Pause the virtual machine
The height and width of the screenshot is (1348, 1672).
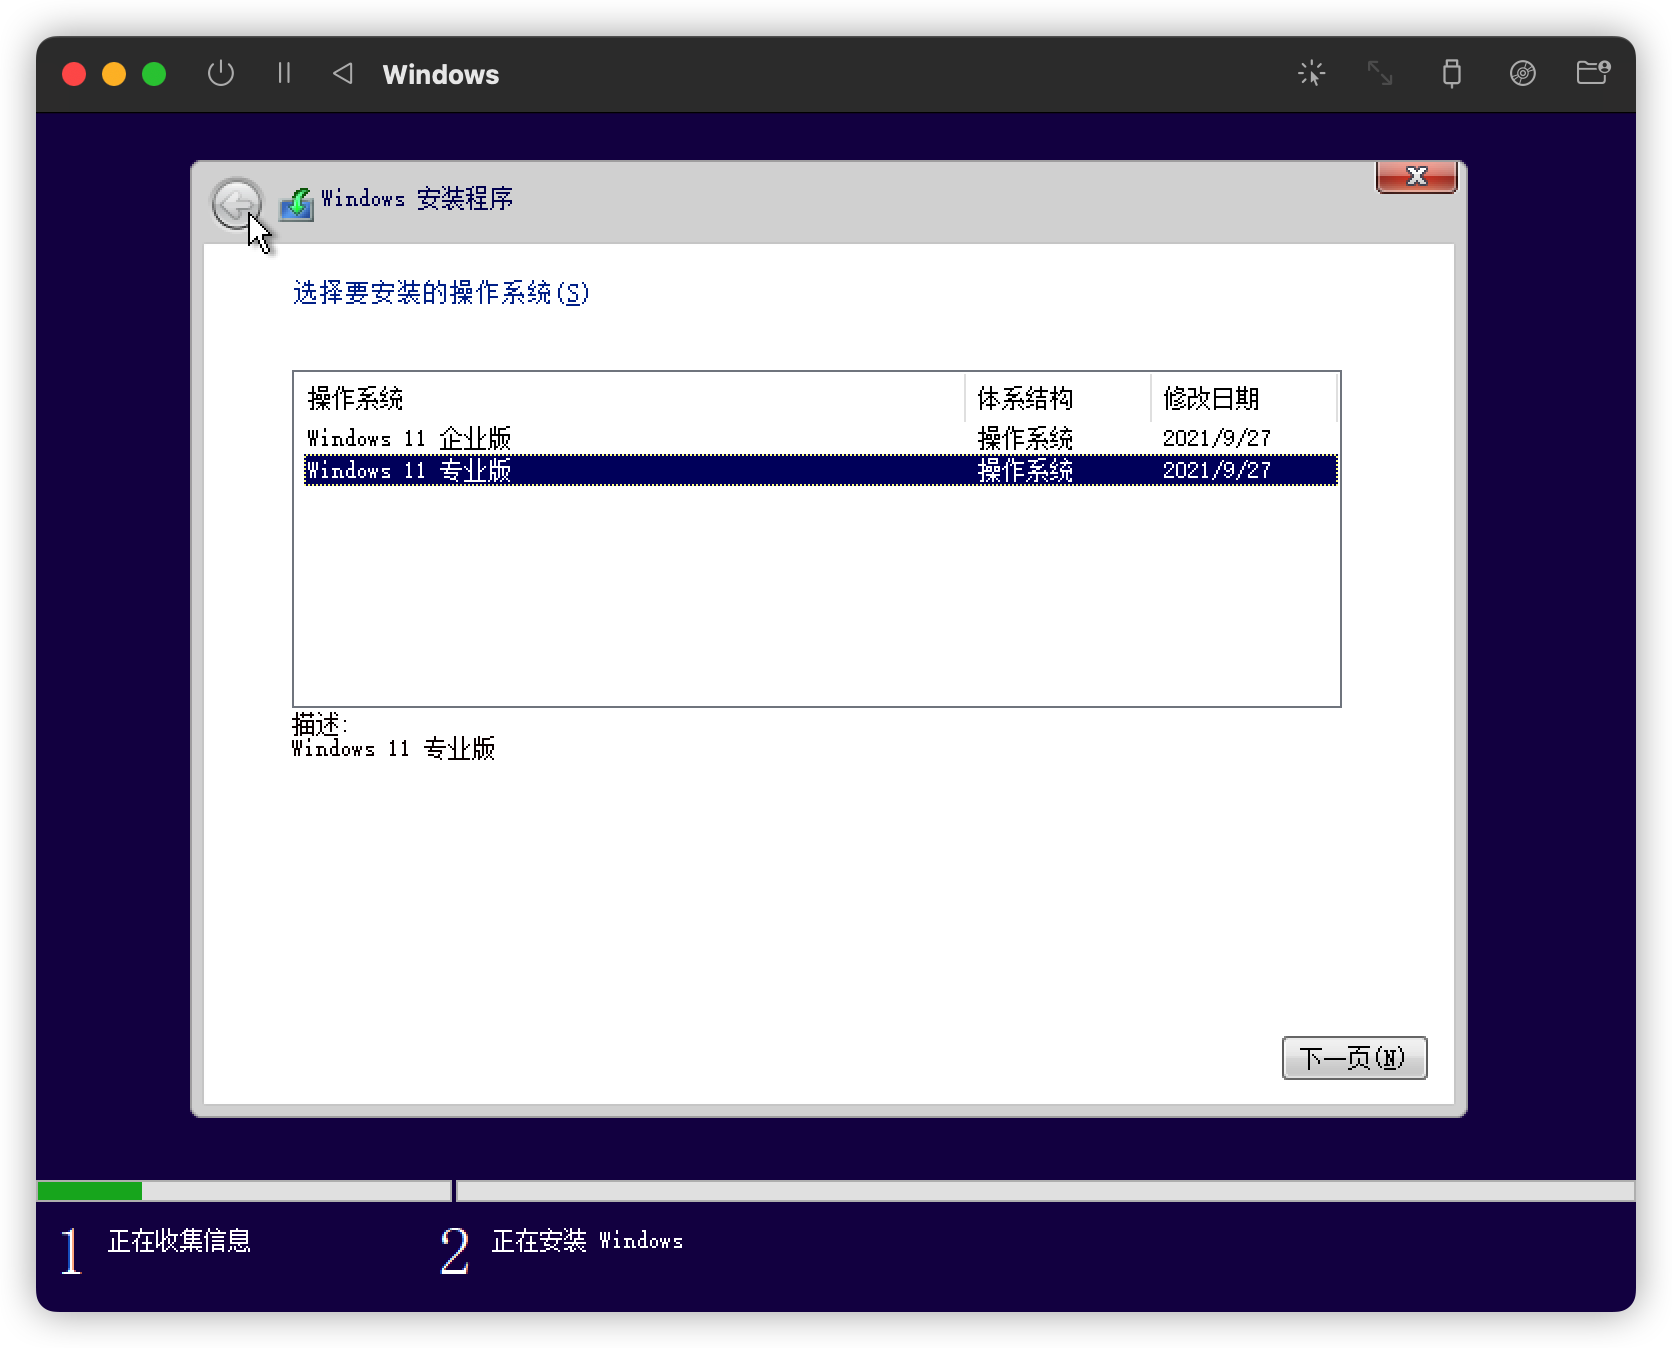click(x=284, y=74)
